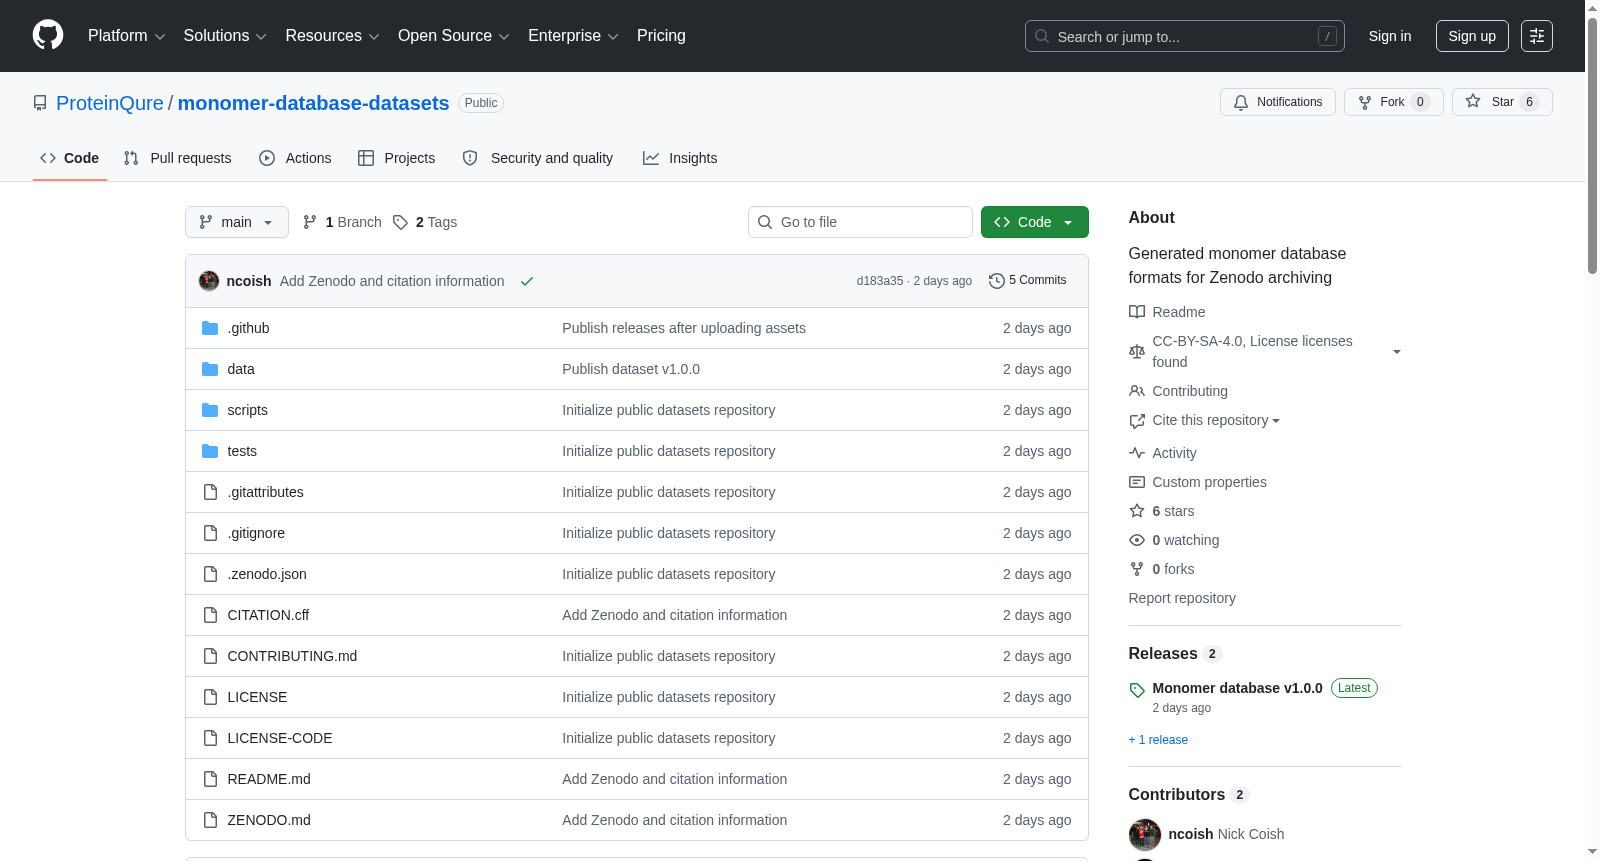Click ncoish avatar in the commit bar
Image resolution: width=1600 pixels, height=861 pixels.
pos(209,281)
